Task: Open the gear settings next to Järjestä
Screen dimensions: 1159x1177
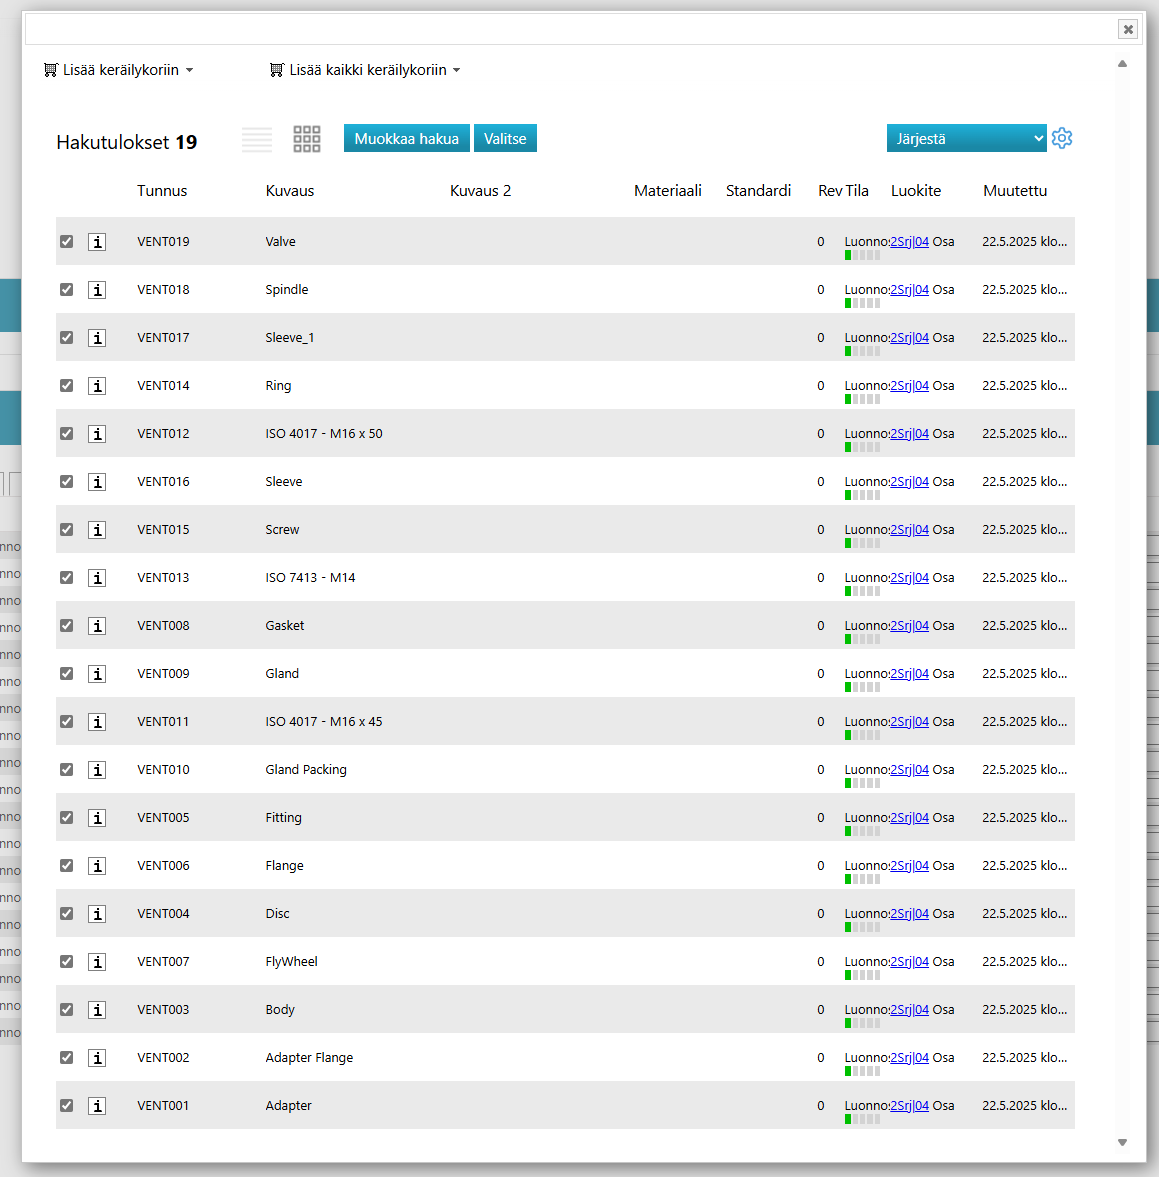Action: 1062,138
